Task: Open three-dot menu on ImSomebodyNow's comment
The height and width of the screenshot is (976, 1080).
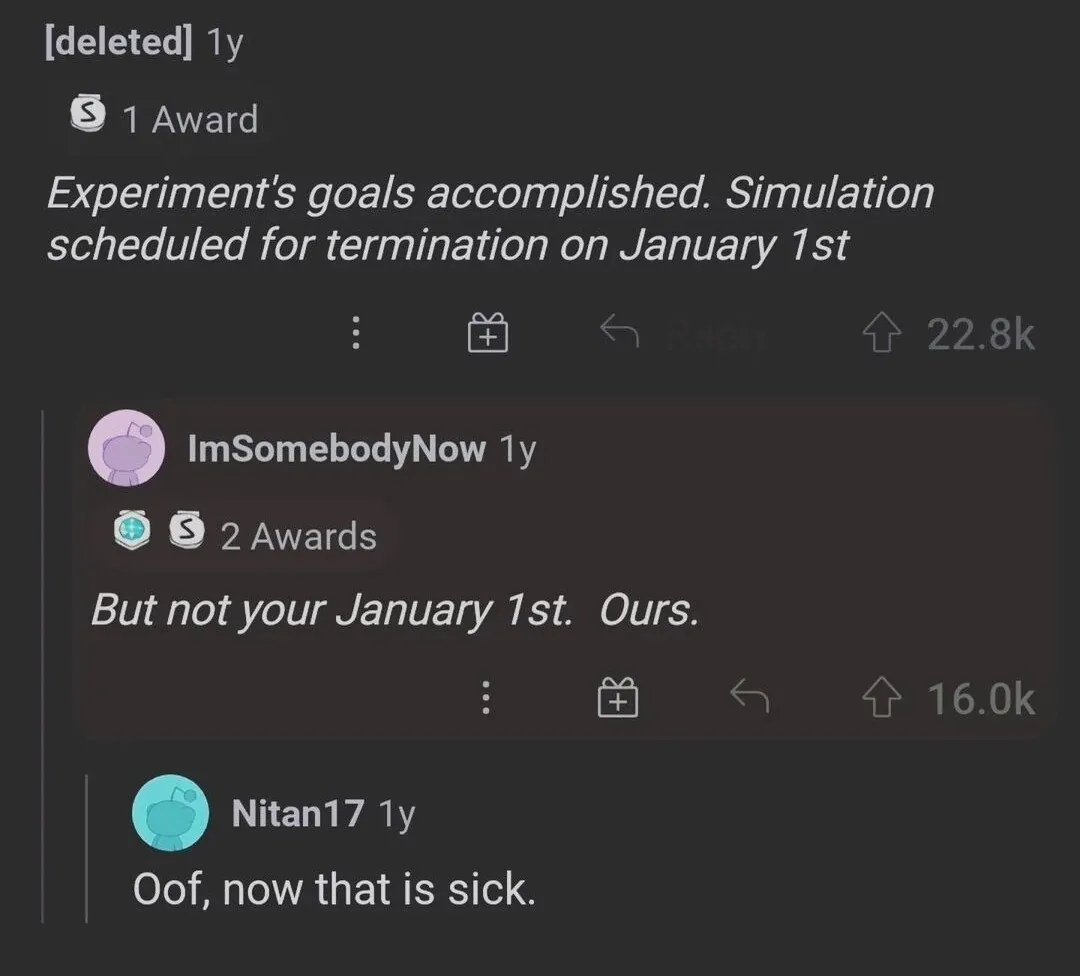Action: 485,697
